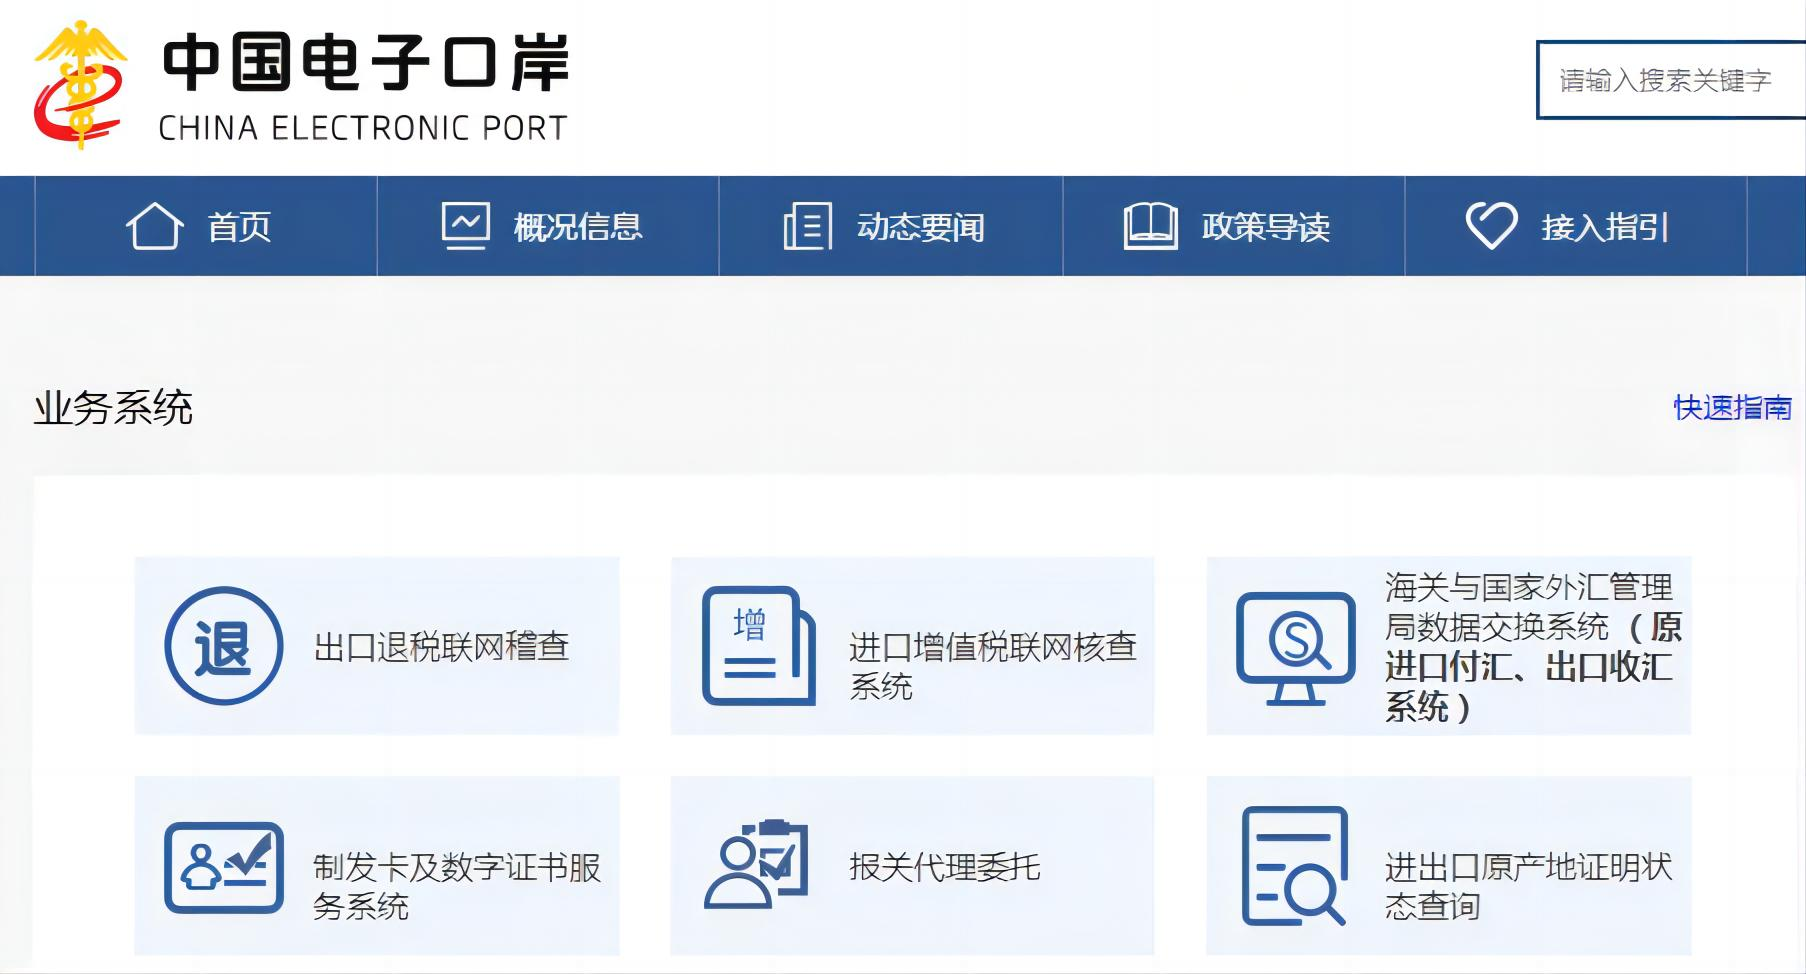Open the 出口退税联网稽查 system link

(x=377, y=646)
